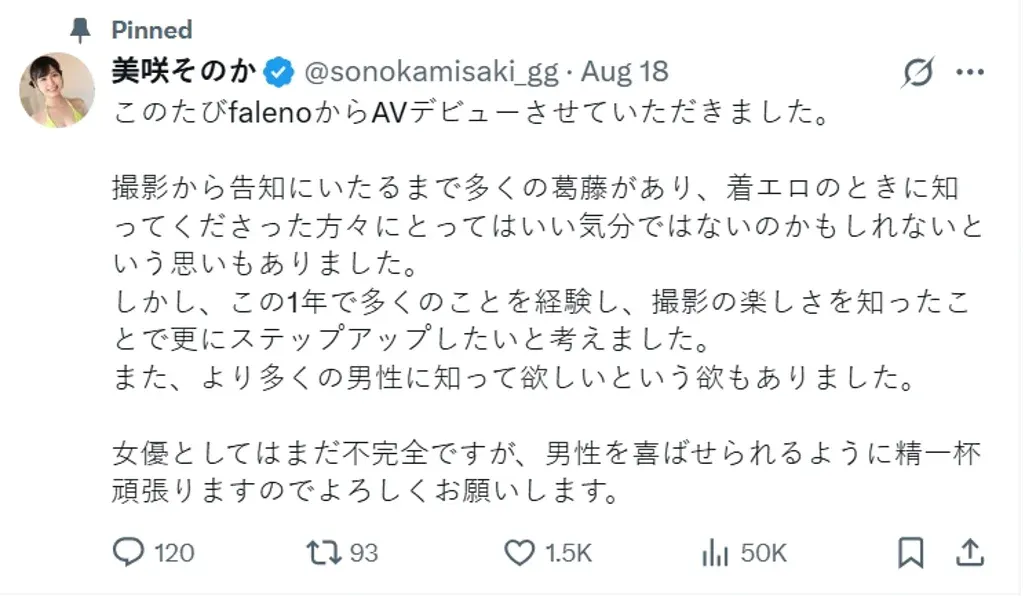
Task: Open the profile picture avatar
Action: pyautogui.click(x=57, y=90)
